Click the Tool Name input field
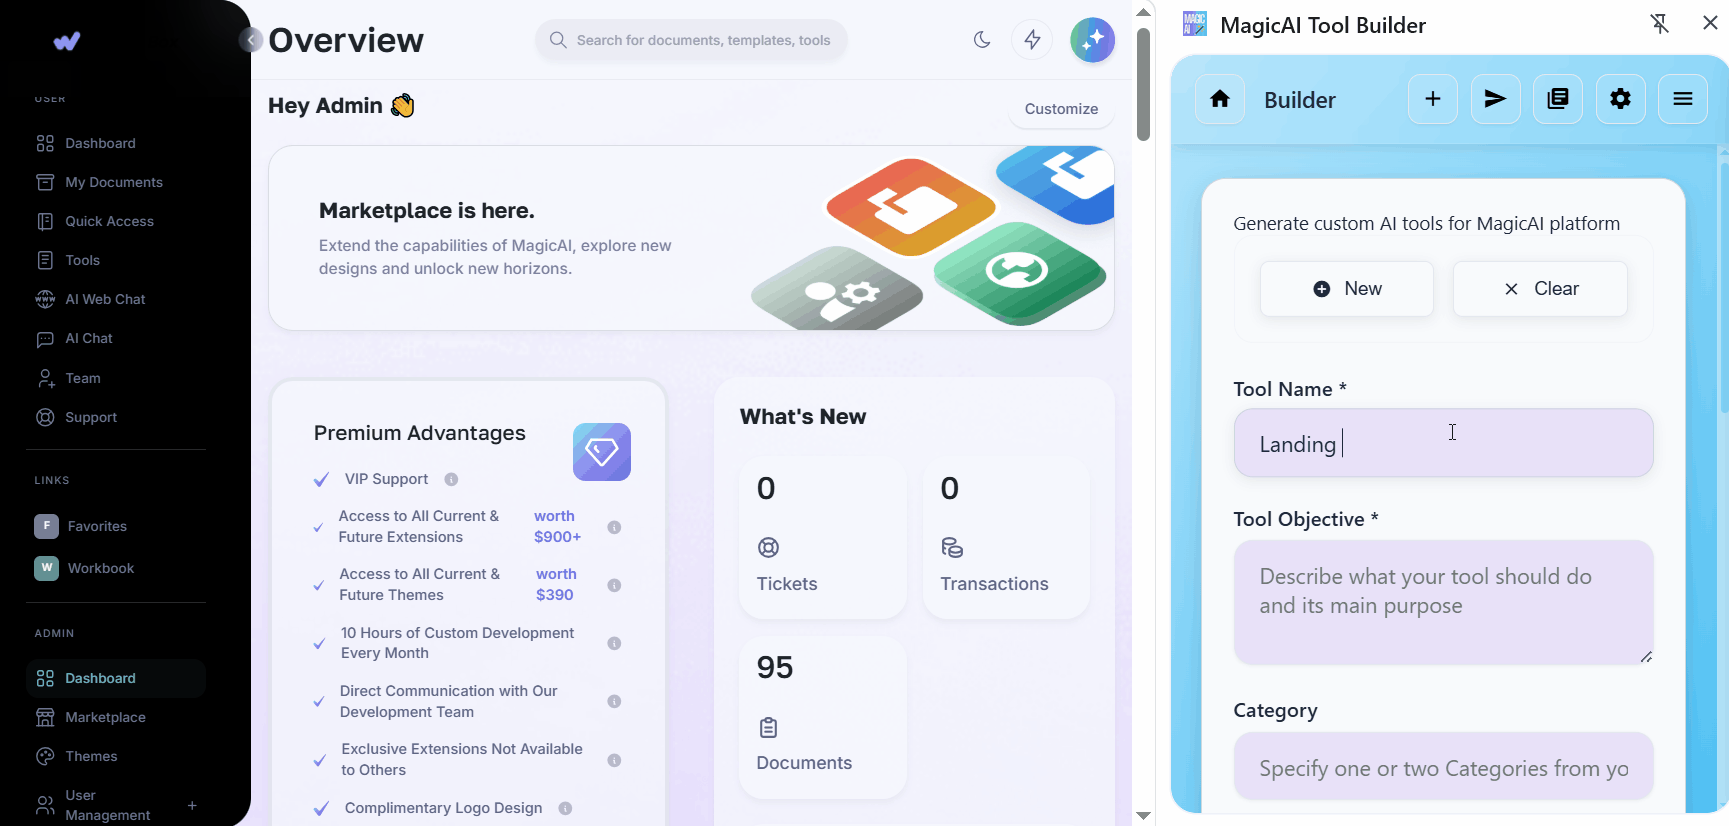Image resolution: width=1729 pixels, height=826 pixels. (x=1443, y=443)
